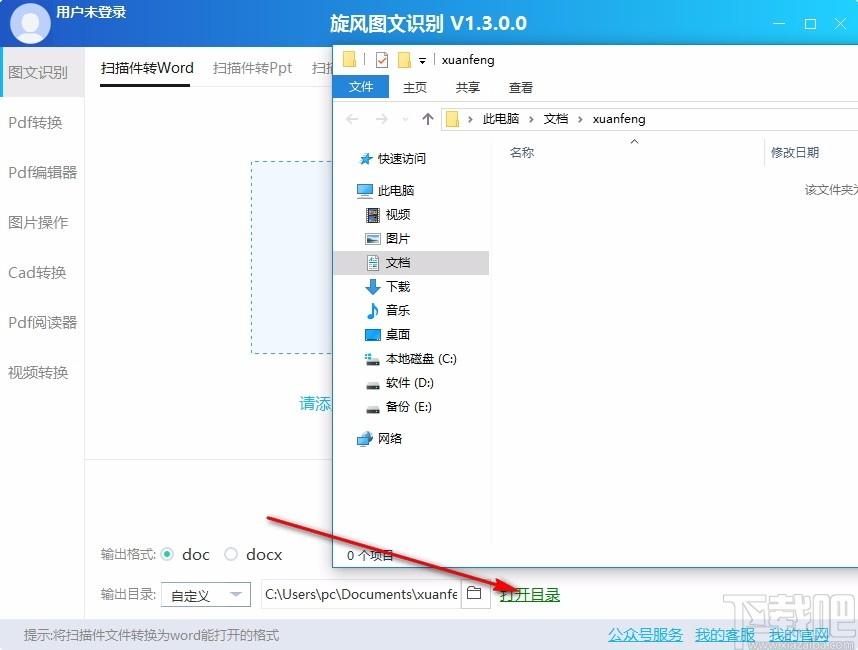Open the 自定义 output directory dropdown
This screenshot has height=650, width=858.
pos(206,595)
